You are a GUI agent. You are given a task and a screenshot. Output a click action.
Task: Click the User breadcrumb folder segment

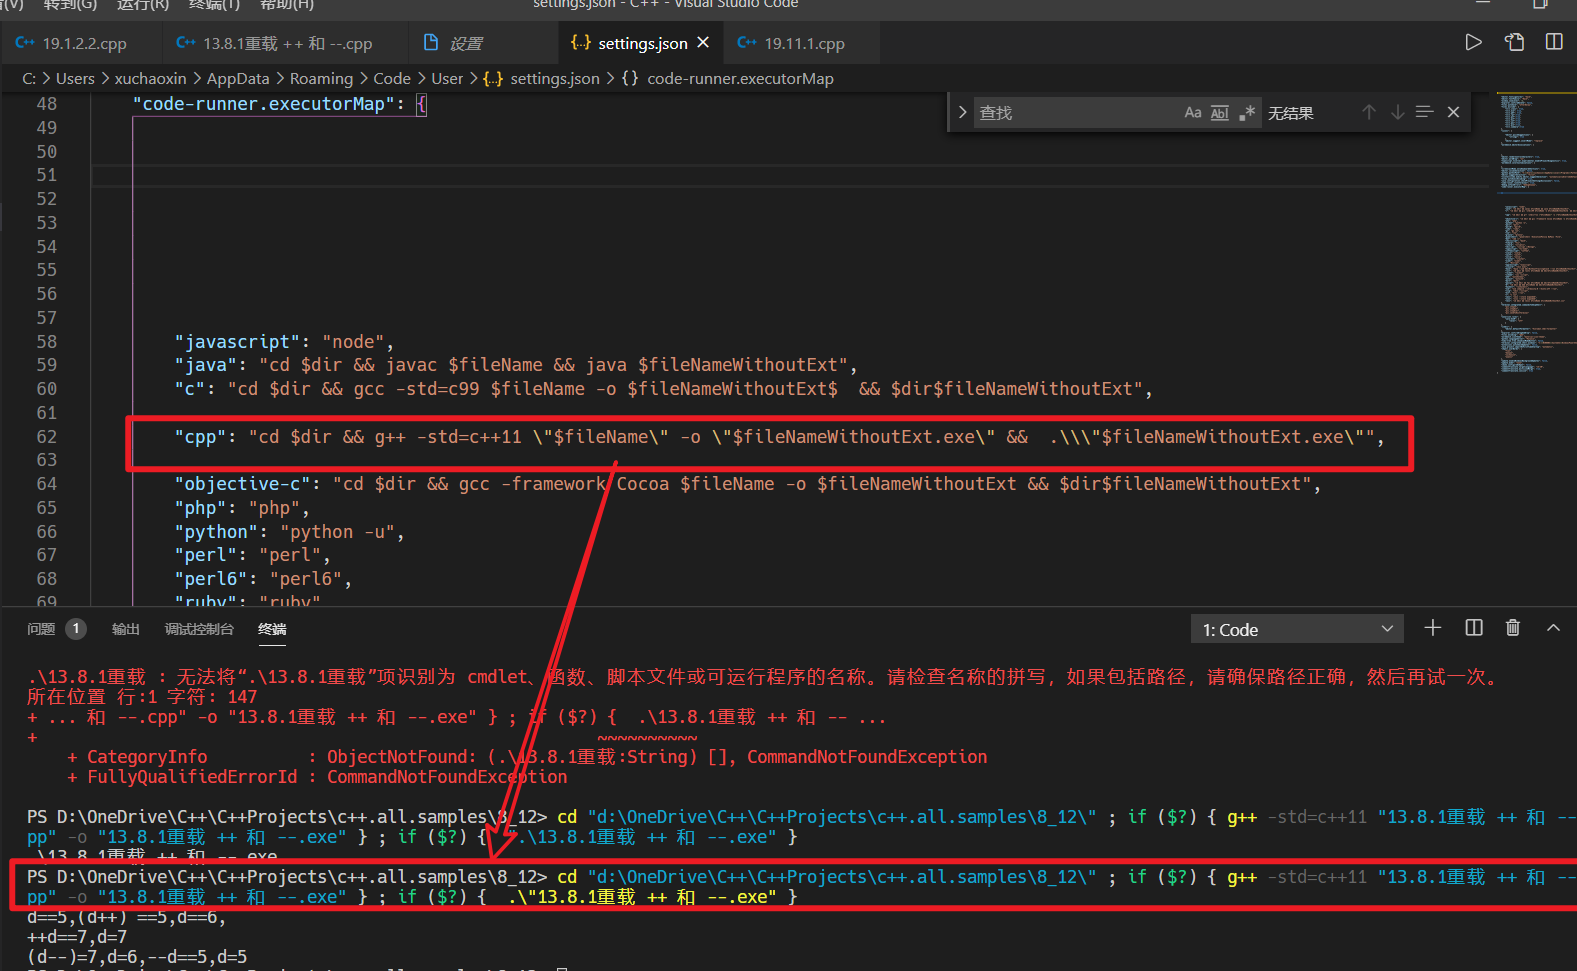coord(447,78)
